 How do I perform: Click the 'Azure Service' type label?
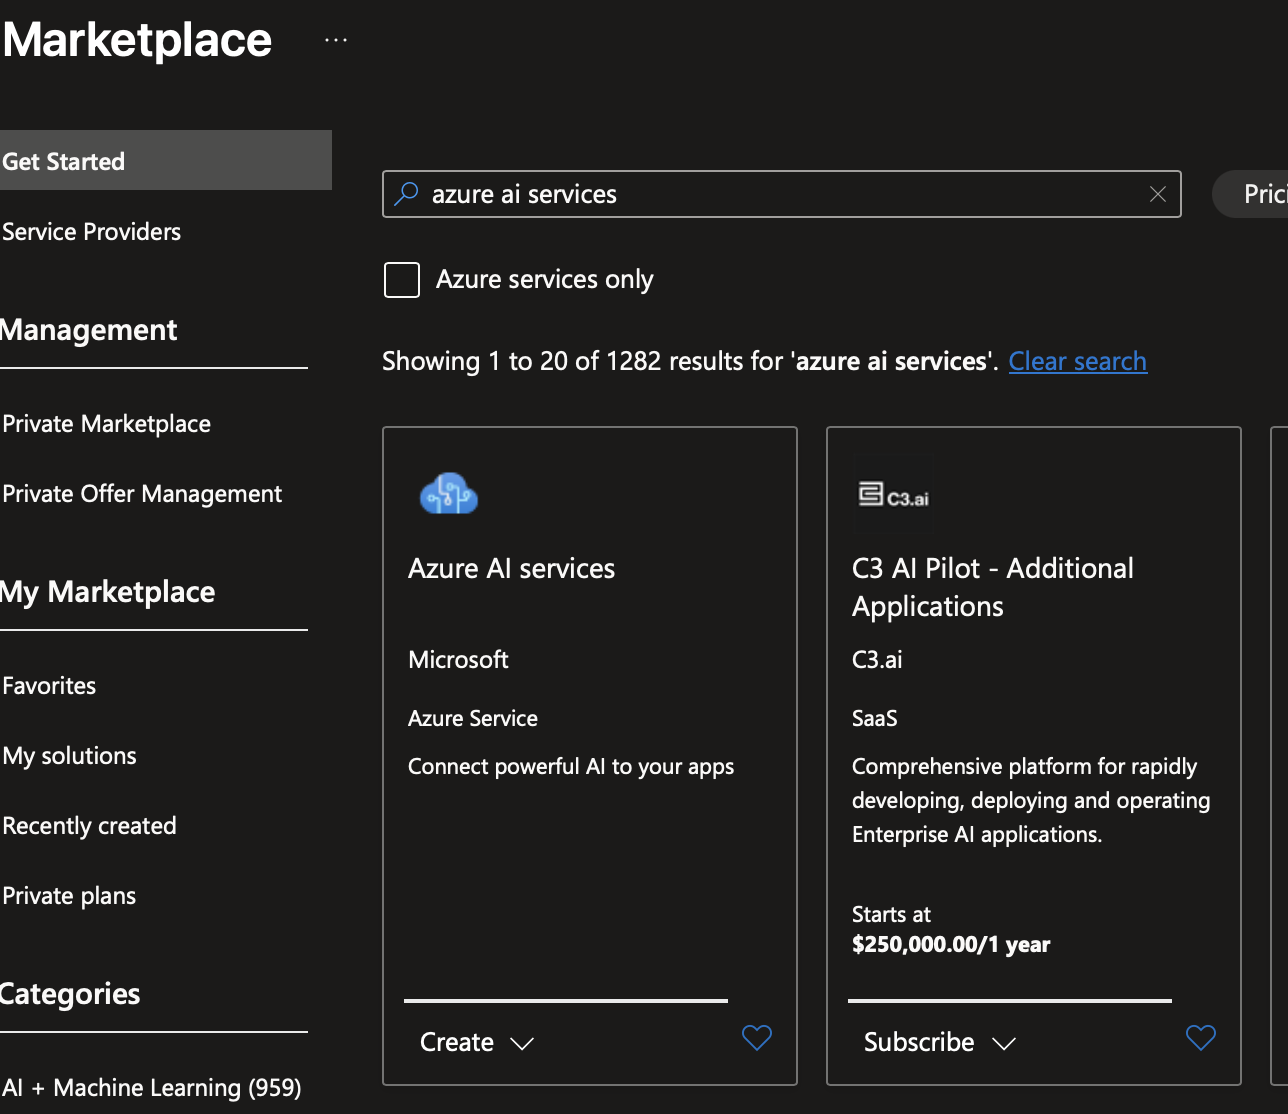point(473,718)
